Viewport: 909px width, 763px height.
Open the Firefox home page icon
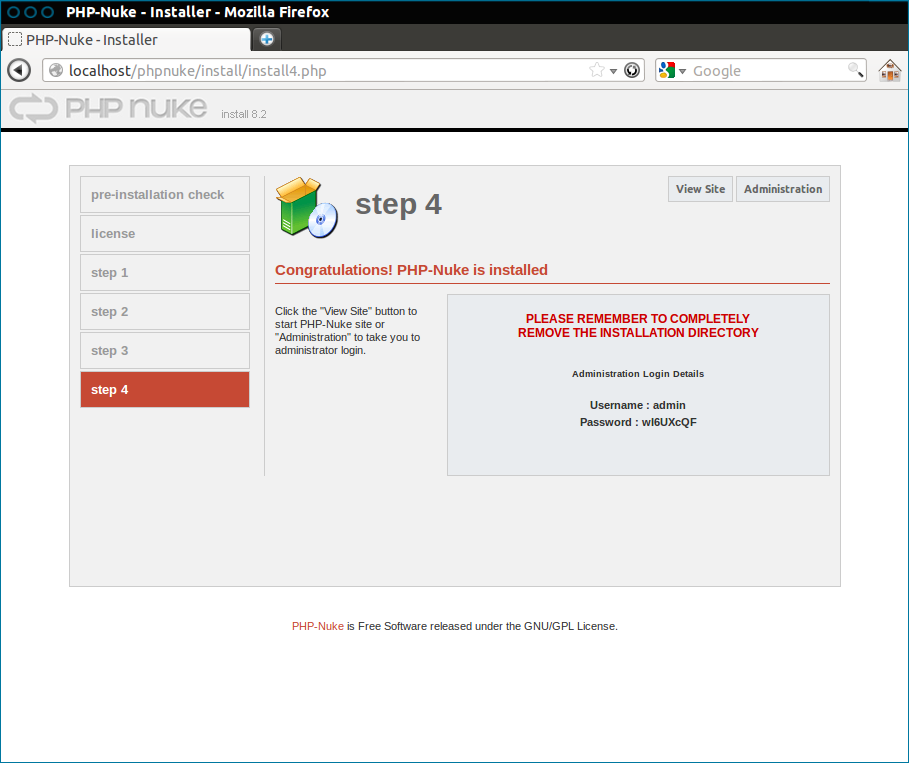pos(889,70)
